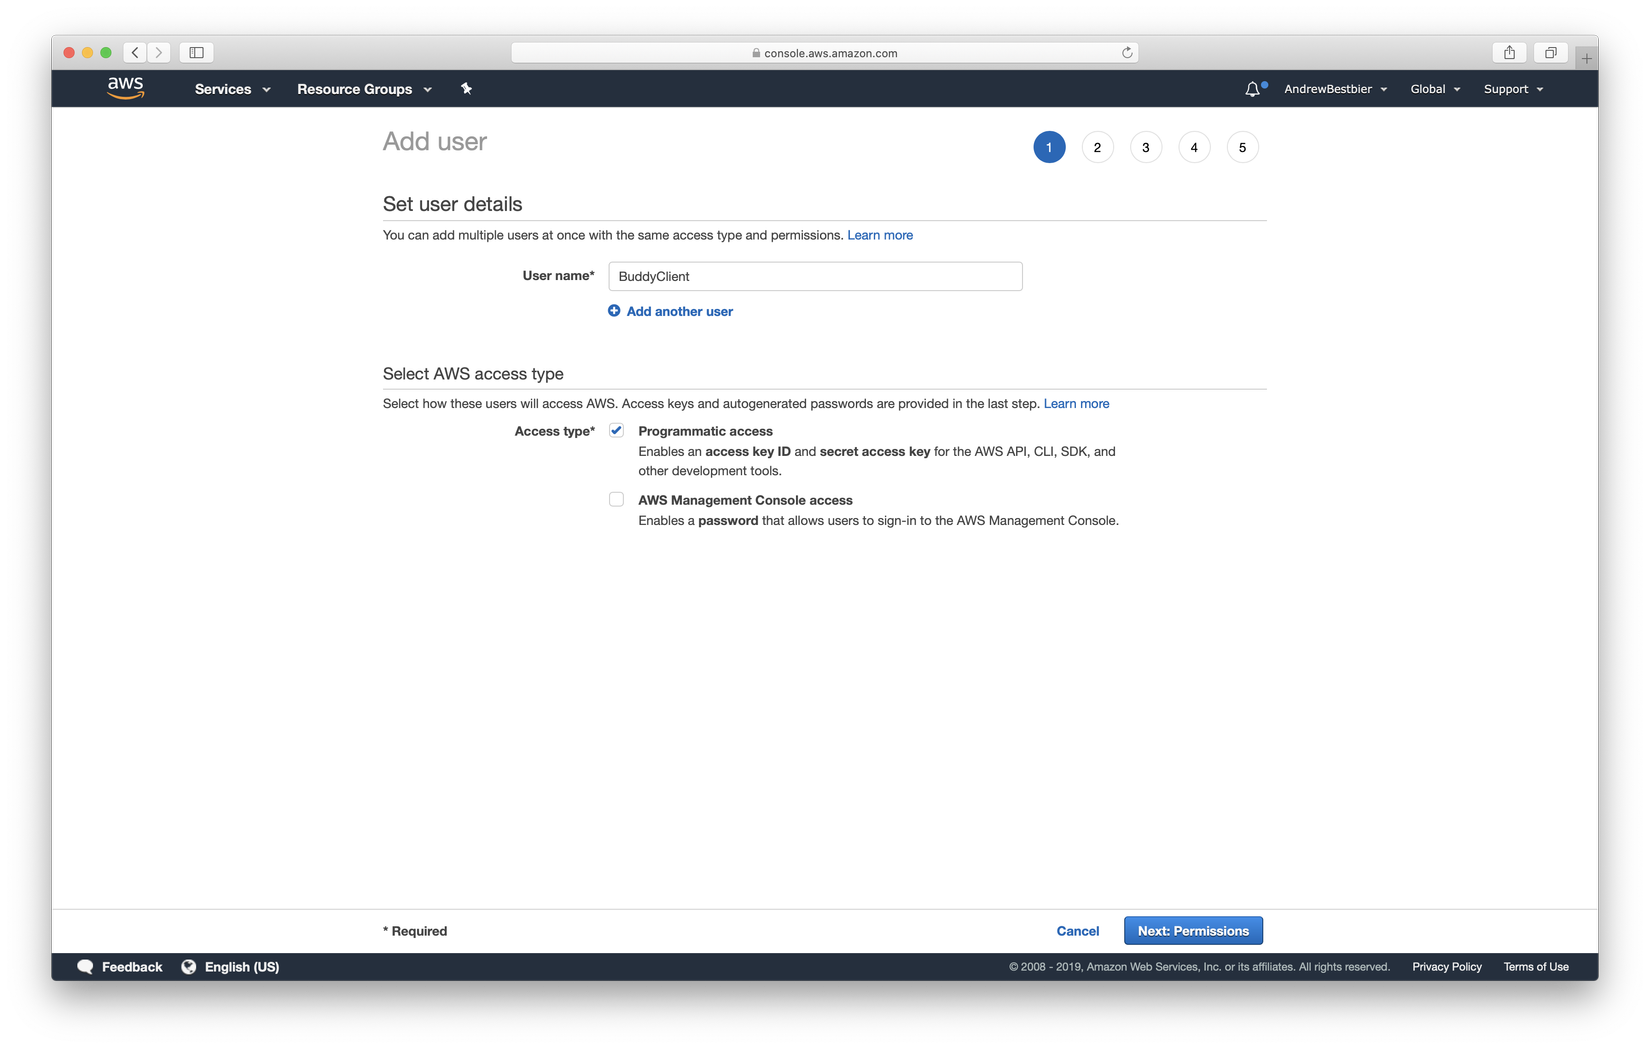This screenshot has width=1650, height=1049.
Task: Expand the Support menu
Action: click(x=1514, y=89)
